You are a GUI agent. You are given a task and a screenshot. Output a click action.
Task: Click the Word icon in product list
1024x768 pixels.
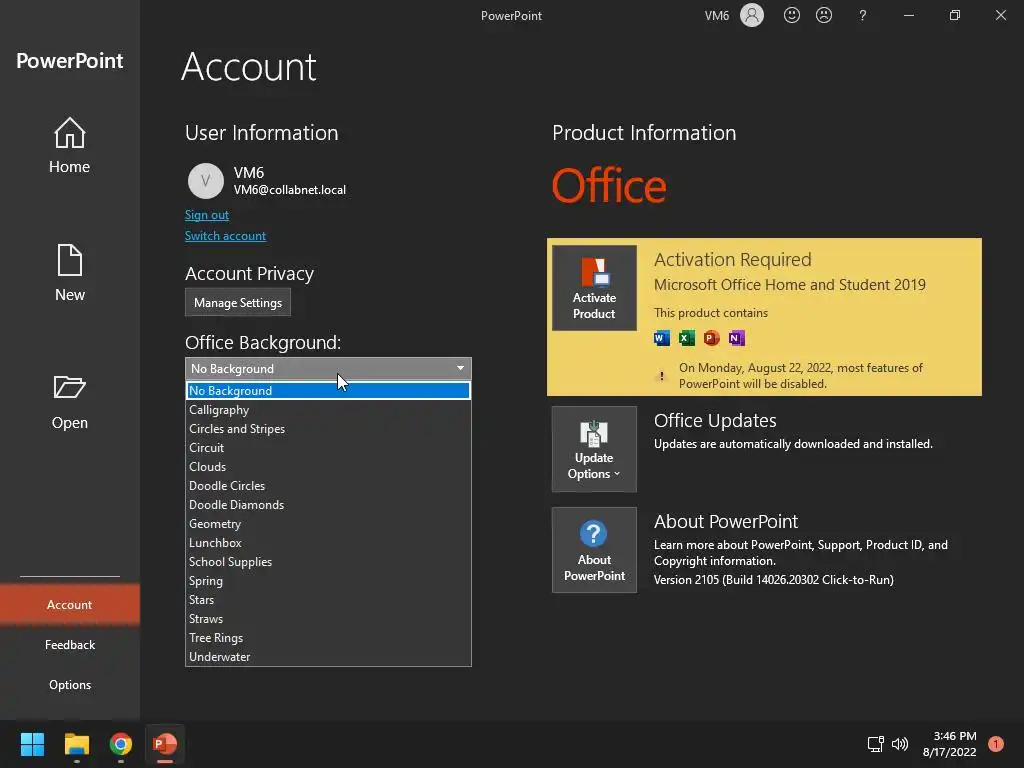coord(662,338)
